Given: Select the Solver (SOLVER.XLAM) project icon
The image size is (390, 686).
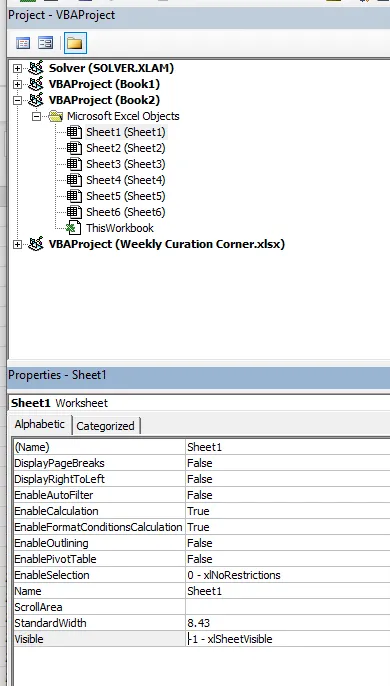Looking at the screenshot, I should click(36, 68).
